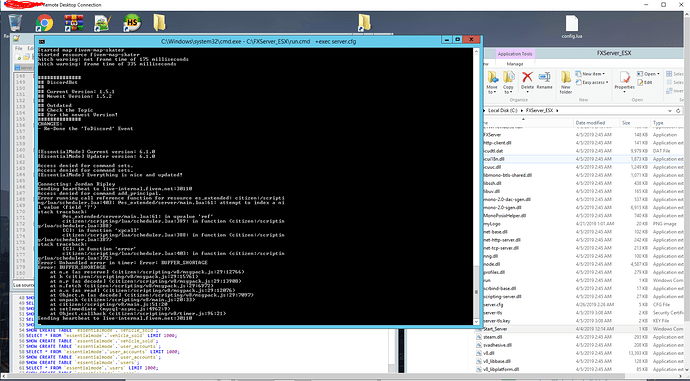Expand Properties dropdown arrow in ribbon
690x381 pixels.
[624, 92]
